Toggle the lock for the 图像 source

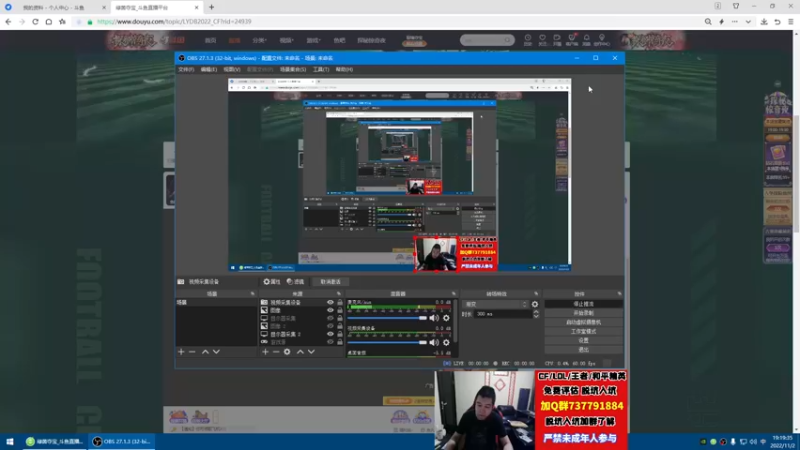(x=340, y=310)
